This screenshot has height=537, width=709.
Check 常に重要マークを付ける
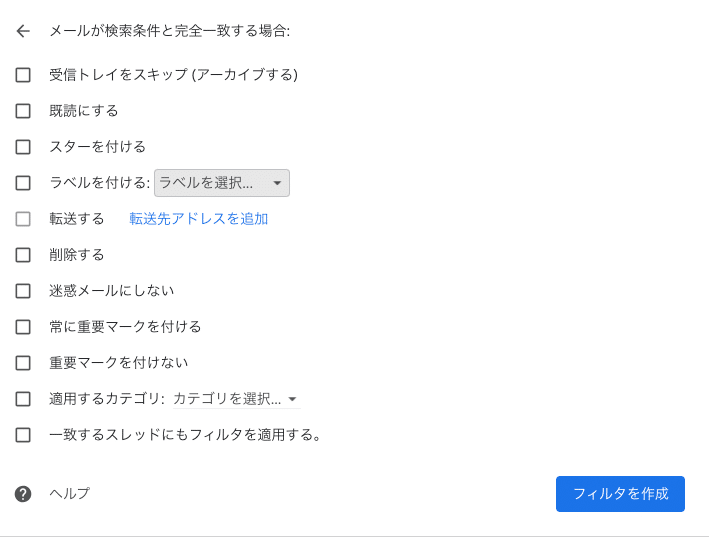[23, 327]
